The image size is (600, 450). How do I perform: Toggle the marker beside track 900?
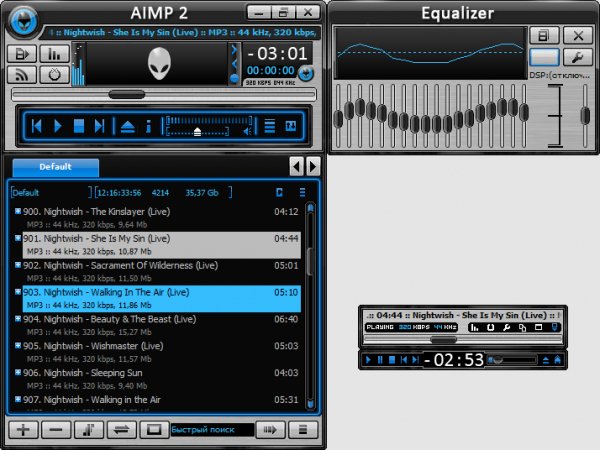click(x=18, y=211)
